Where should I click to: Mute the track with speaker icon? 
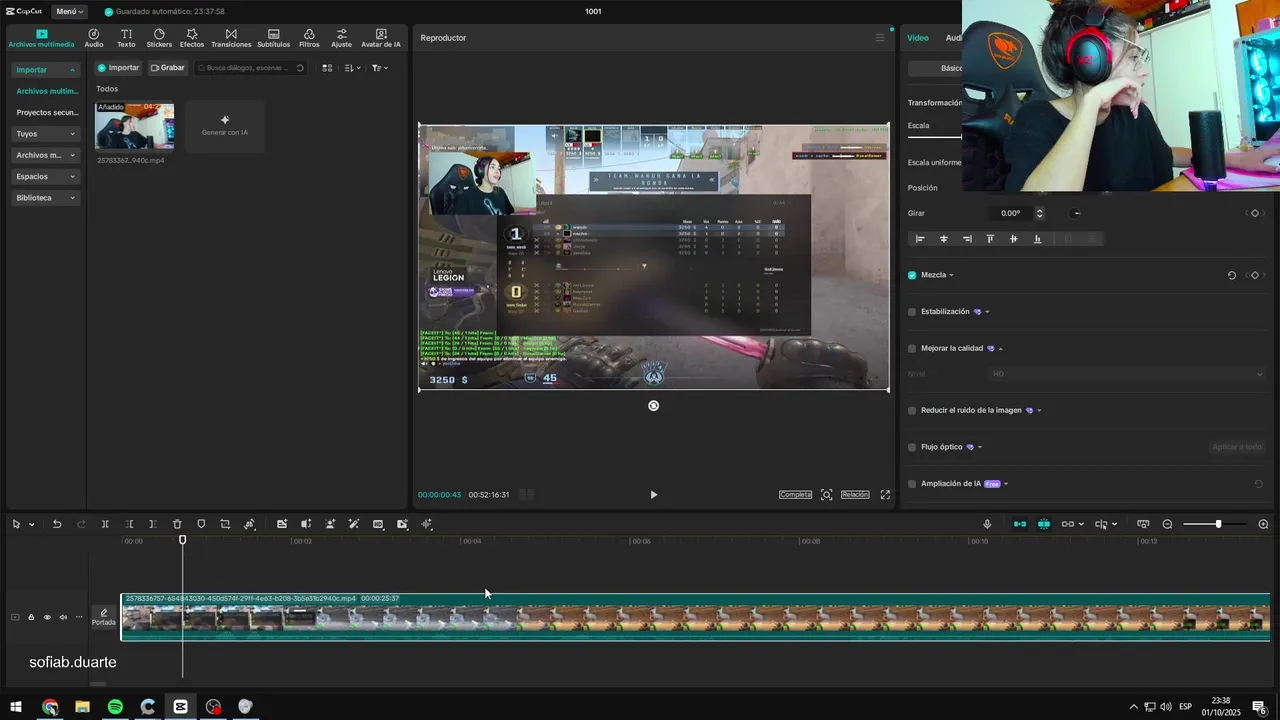(63, 617)
